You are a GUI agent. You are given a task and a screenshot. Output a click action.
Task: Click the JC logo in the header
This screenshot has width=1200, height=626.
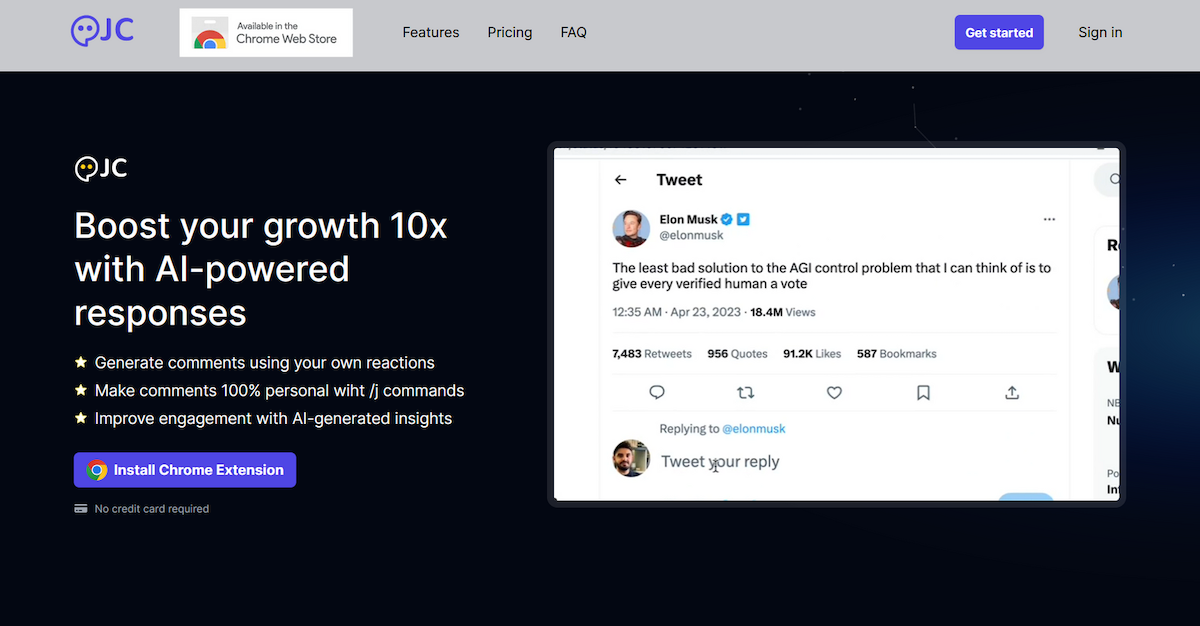click(102, 31)
